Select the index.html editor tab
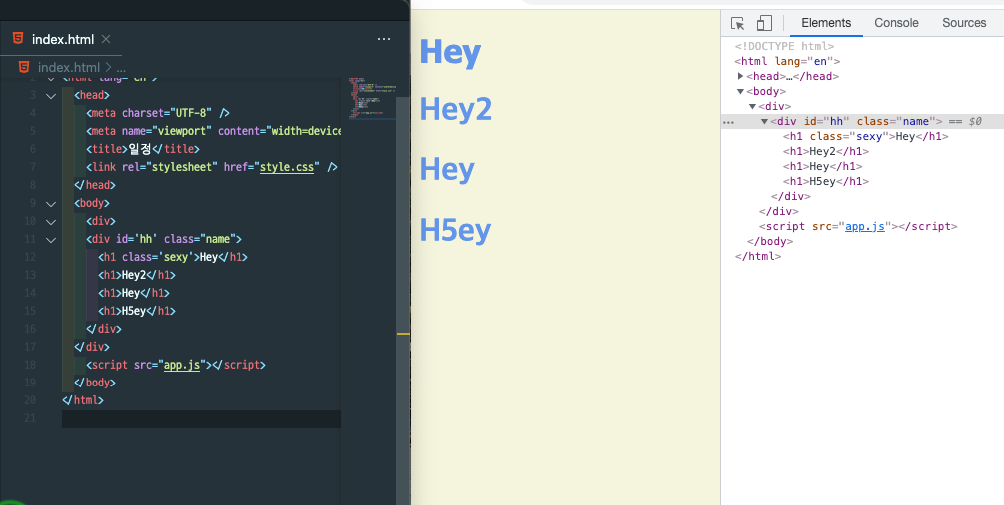This screenshot has width=1004, height=505. [x=61, y=39]
